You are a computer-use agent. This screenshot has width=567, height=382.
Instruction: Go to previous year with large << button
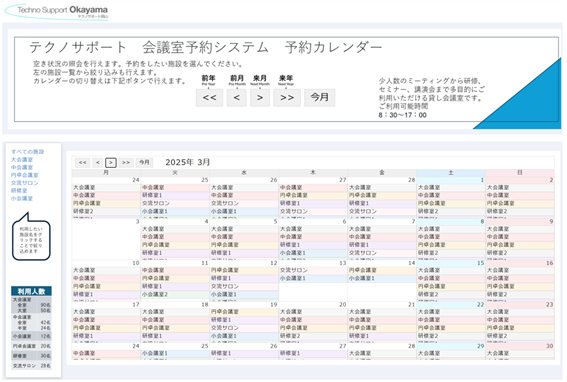pyautogui.click(x=209, y=97)
